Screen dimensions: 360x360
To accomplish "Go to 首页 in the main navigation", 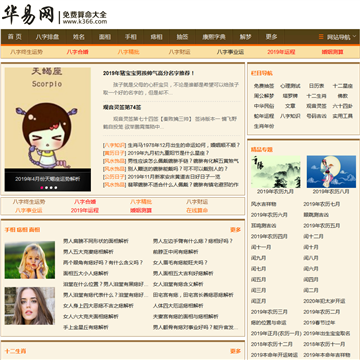I will click(15, 37).
